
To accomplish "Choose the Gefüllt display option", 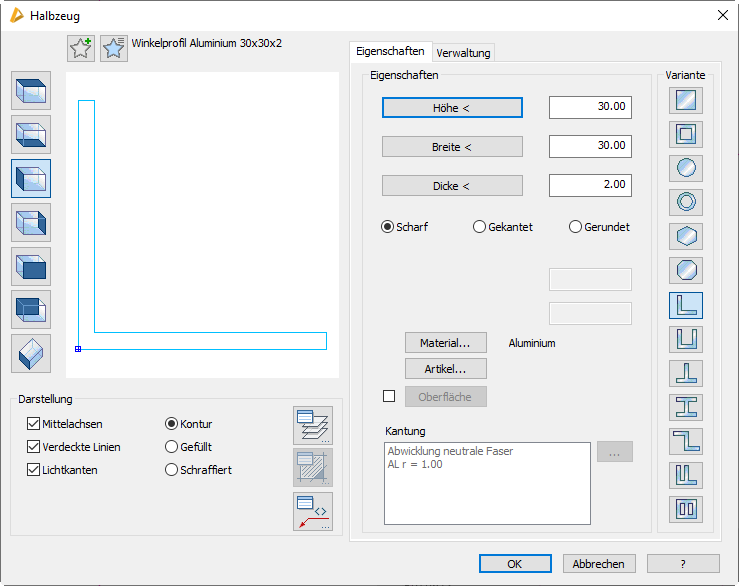I will point(171,447).
